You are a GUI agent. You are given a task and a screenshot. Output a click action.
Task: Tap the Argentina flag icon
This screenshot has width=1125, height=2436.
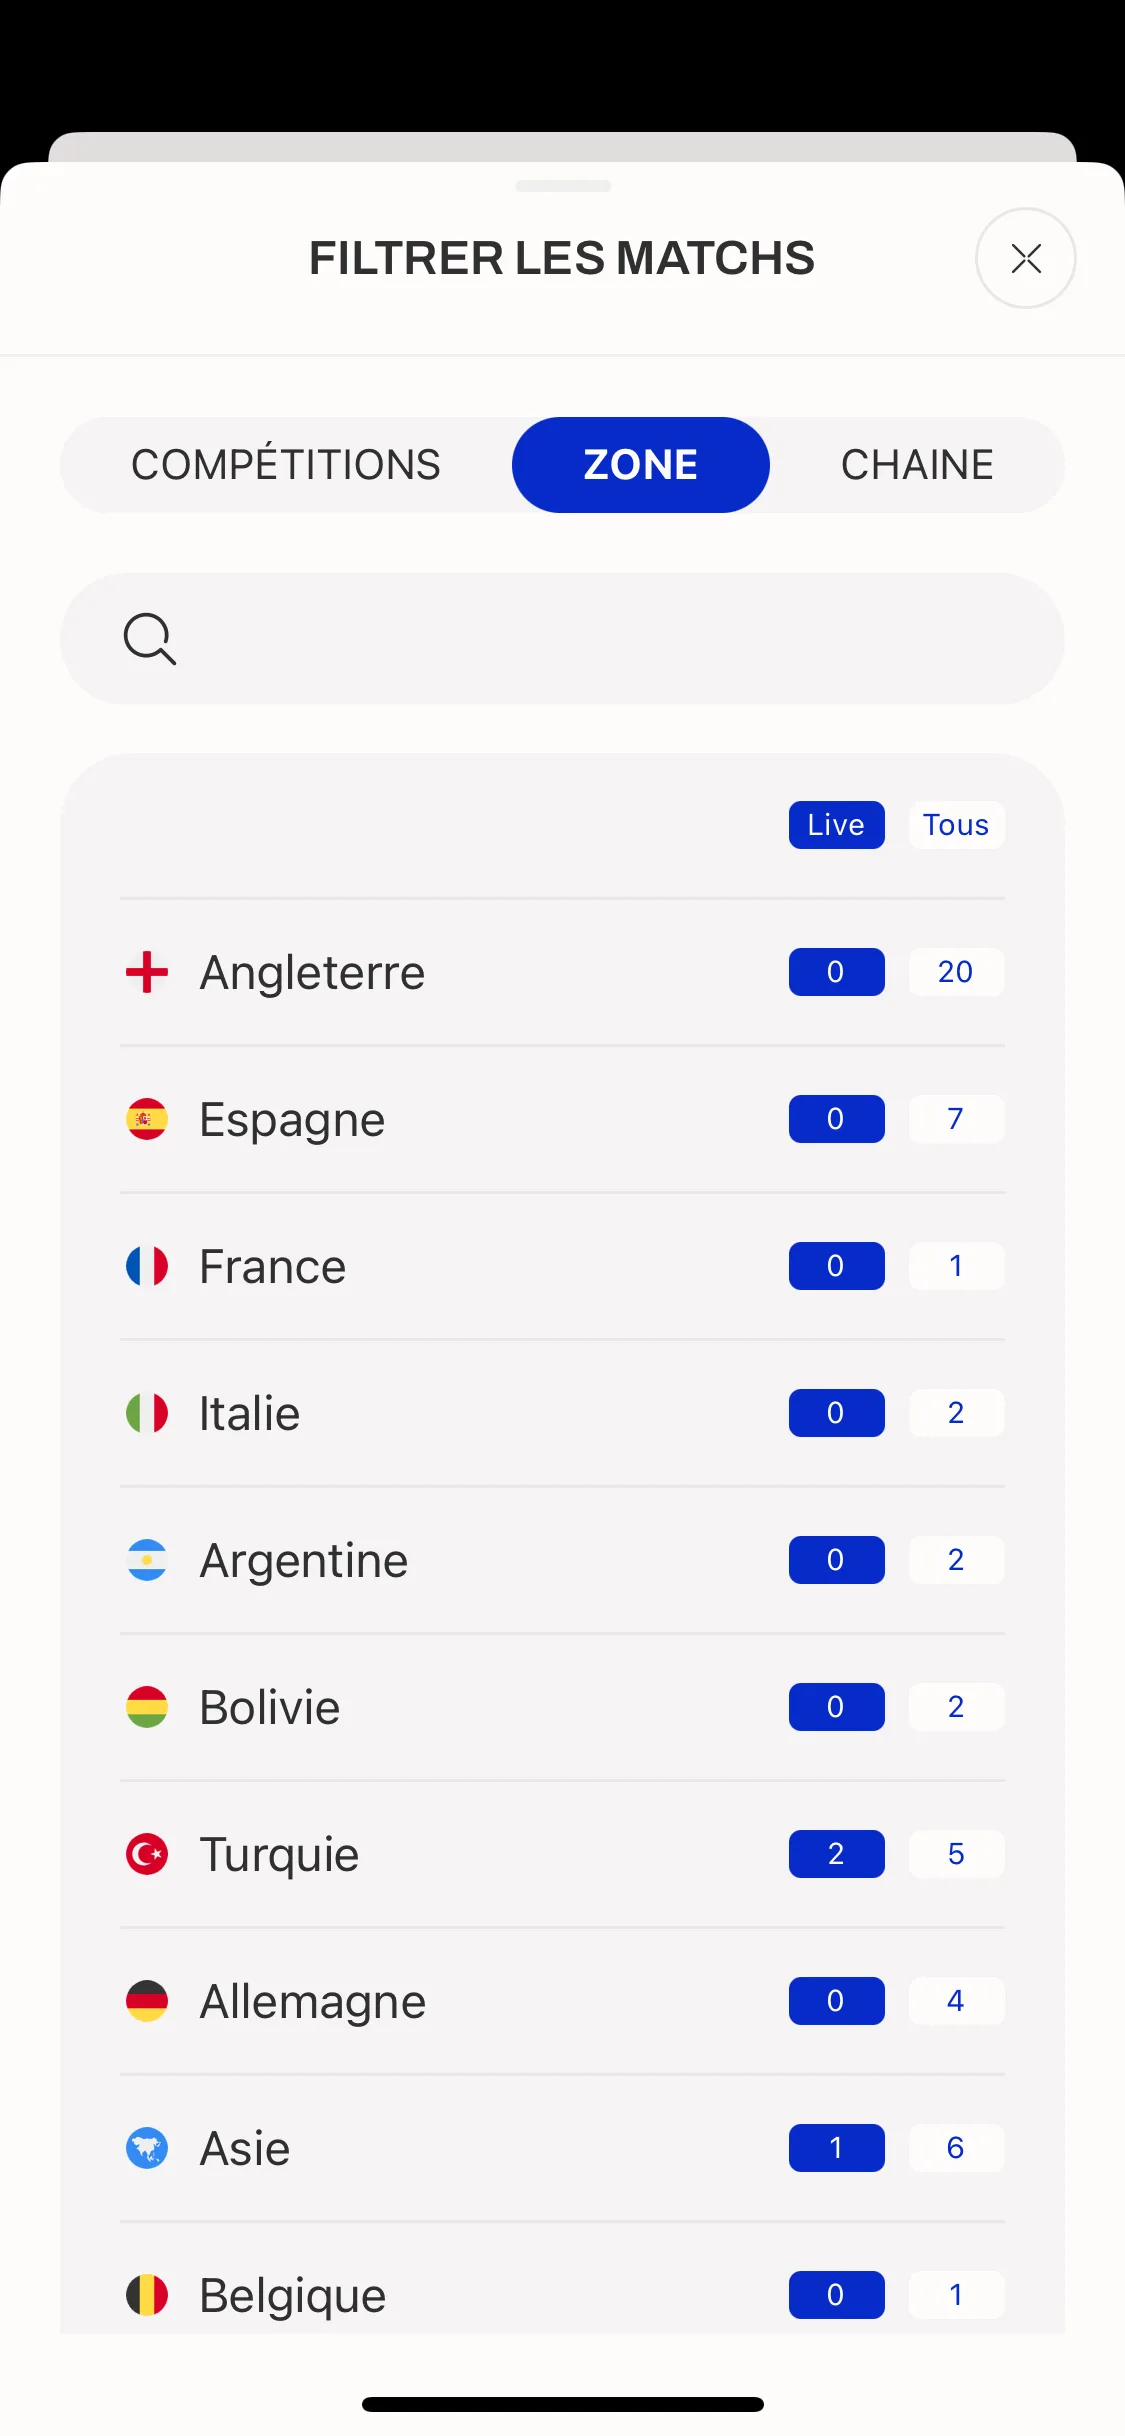click(x=147, y=1560)
